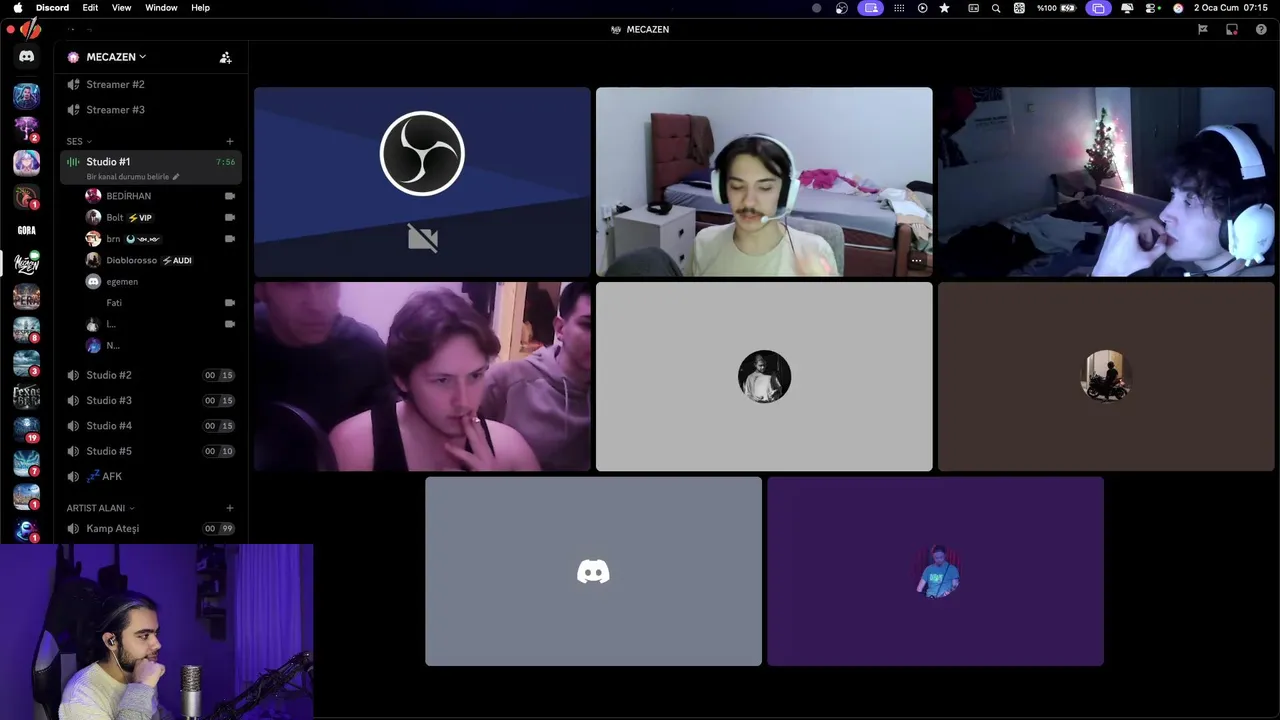Collapse the SES channel category

[79, 142]
